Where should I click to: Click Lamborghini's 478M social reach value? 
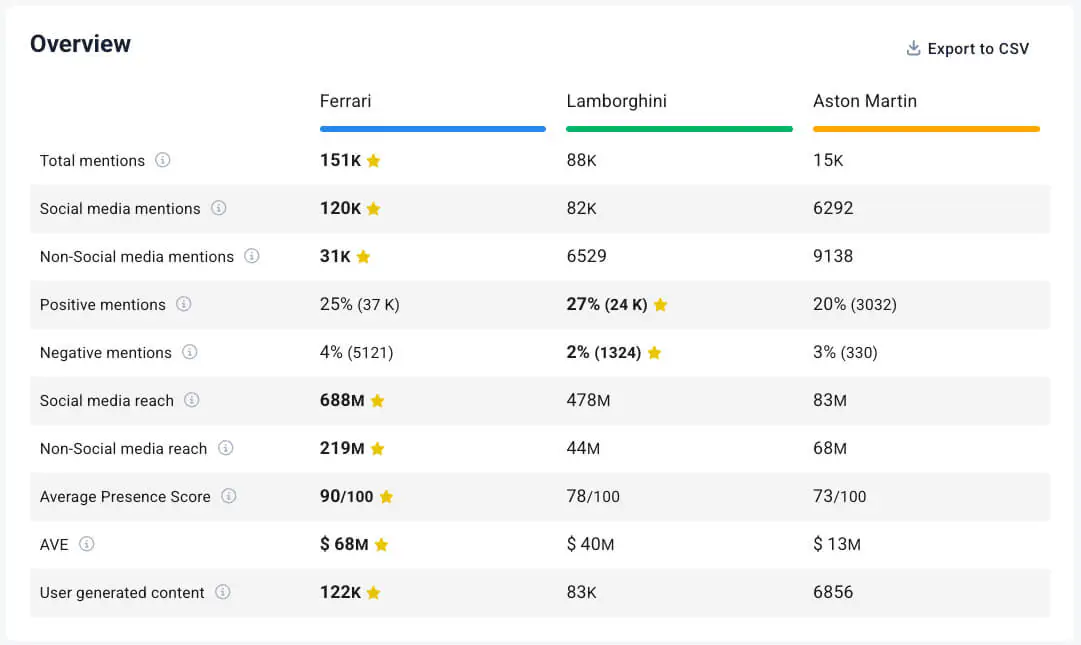[588, 400]
